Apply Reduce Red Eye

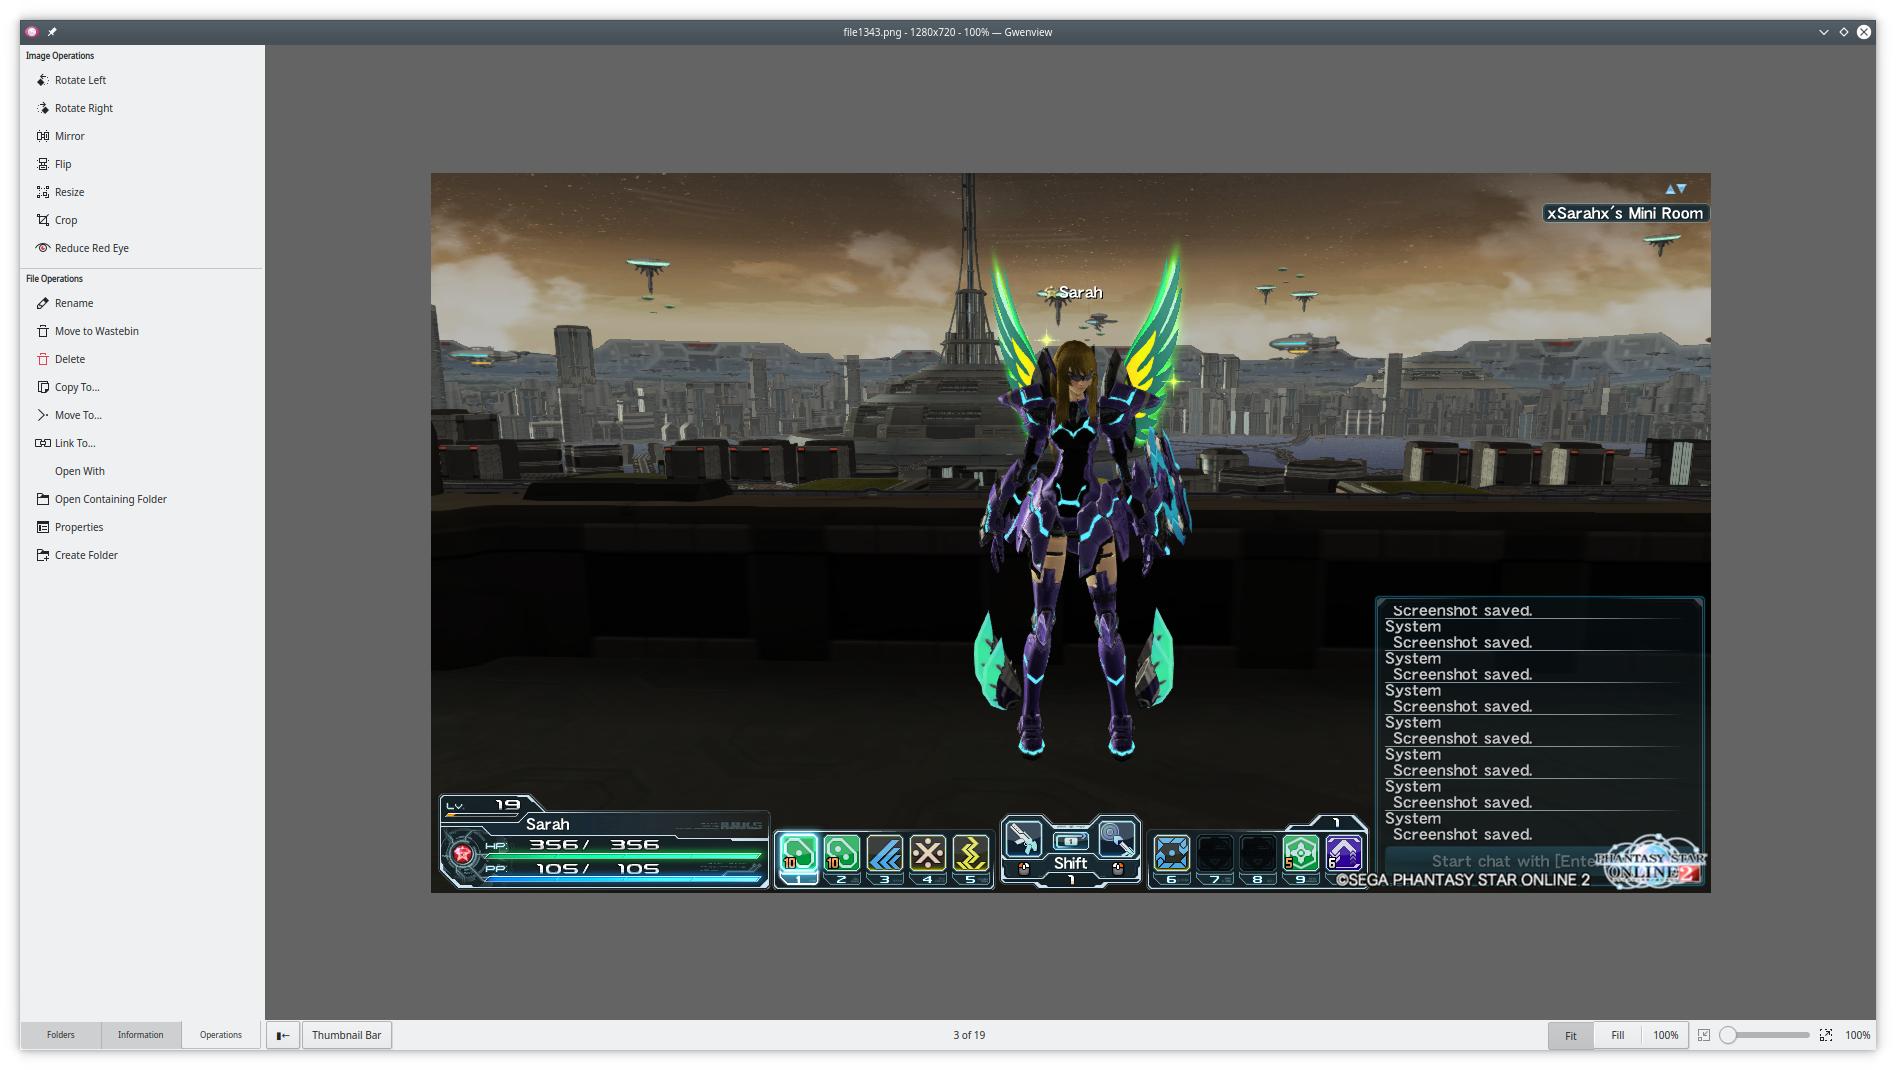91,248
